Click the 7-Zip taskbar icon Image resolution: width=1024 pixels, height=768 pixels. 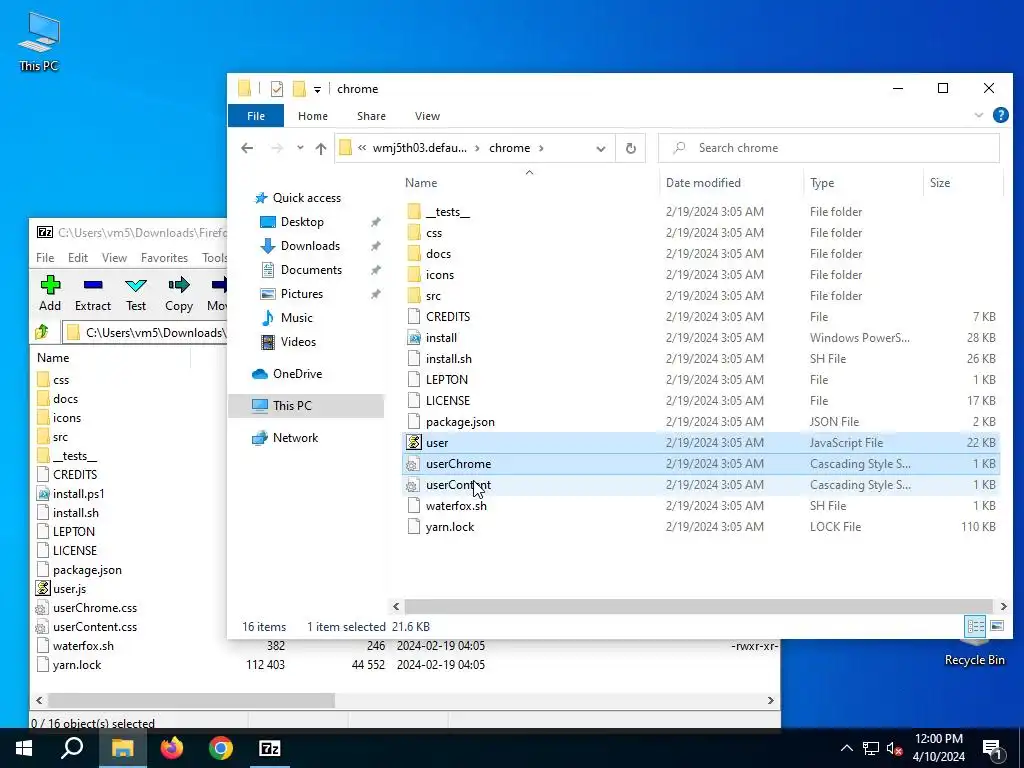click(270, 748)
